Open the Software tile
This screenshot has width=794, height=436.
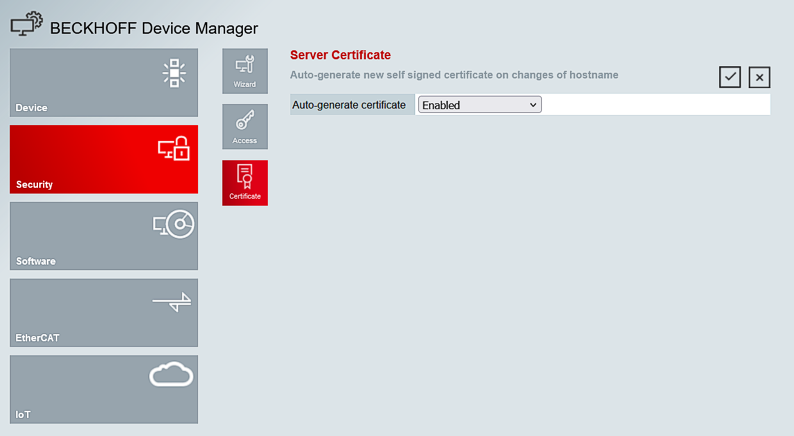coord(104,236)
